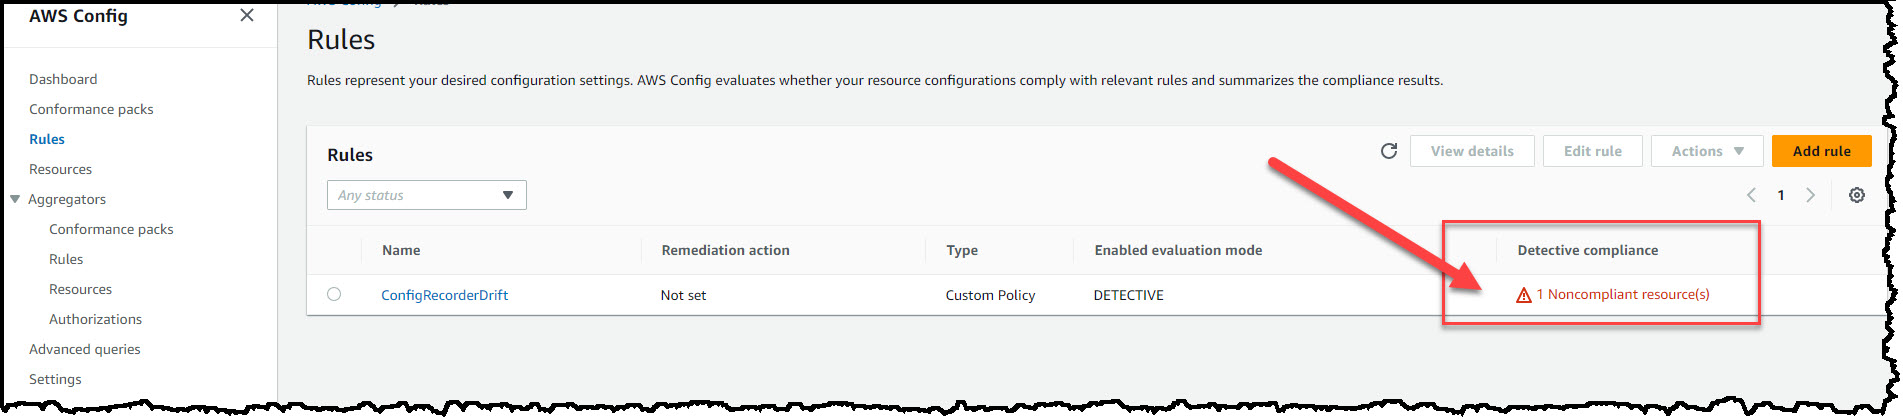
Task: Click the 'DETECTIVE' evaluation mode cell
Action: pos(1128,295)
